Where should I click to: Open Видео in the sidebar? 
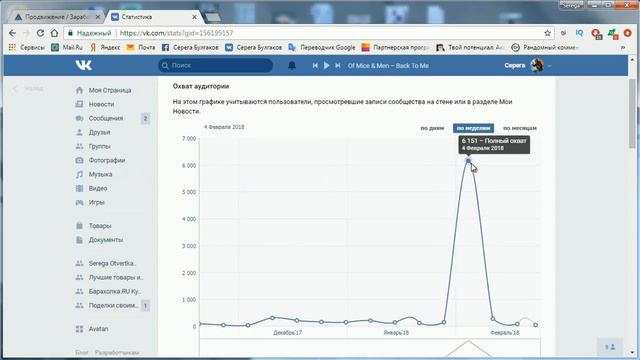click(98, 188)
